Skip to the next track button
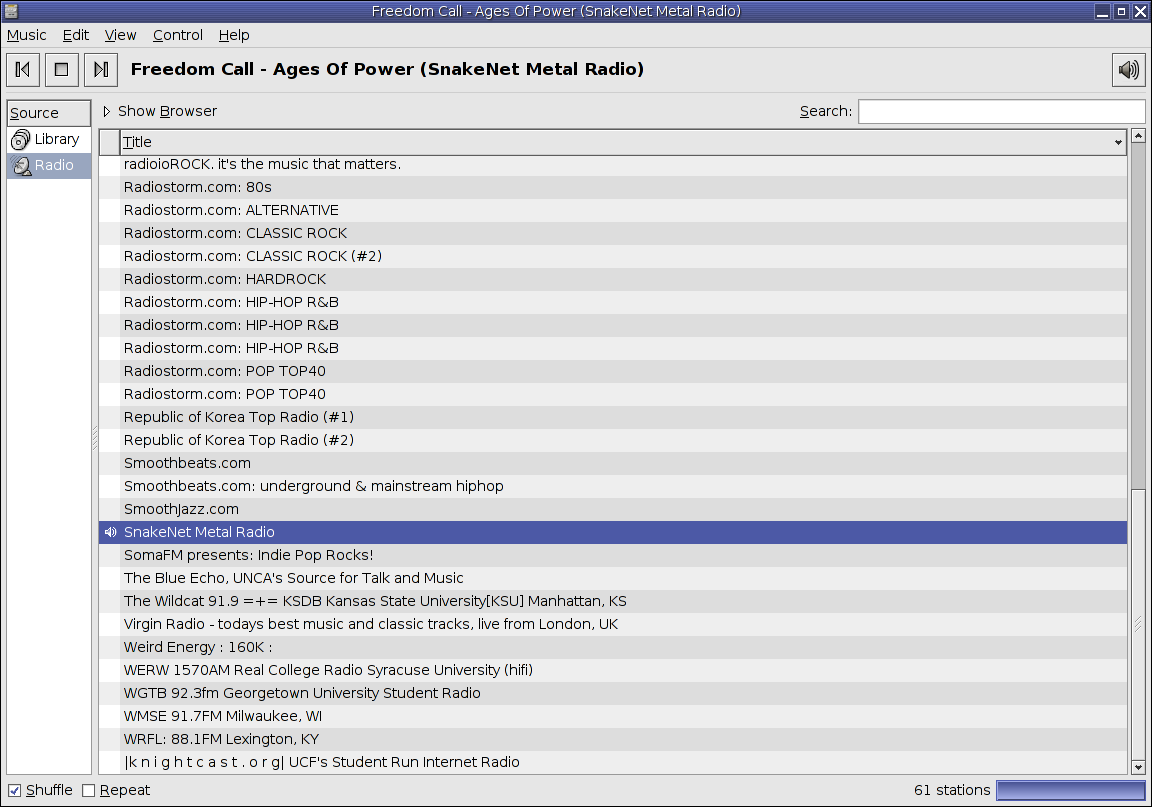Image resolution: width=1152 pixels, height=807 pixels. pos(101,70)
